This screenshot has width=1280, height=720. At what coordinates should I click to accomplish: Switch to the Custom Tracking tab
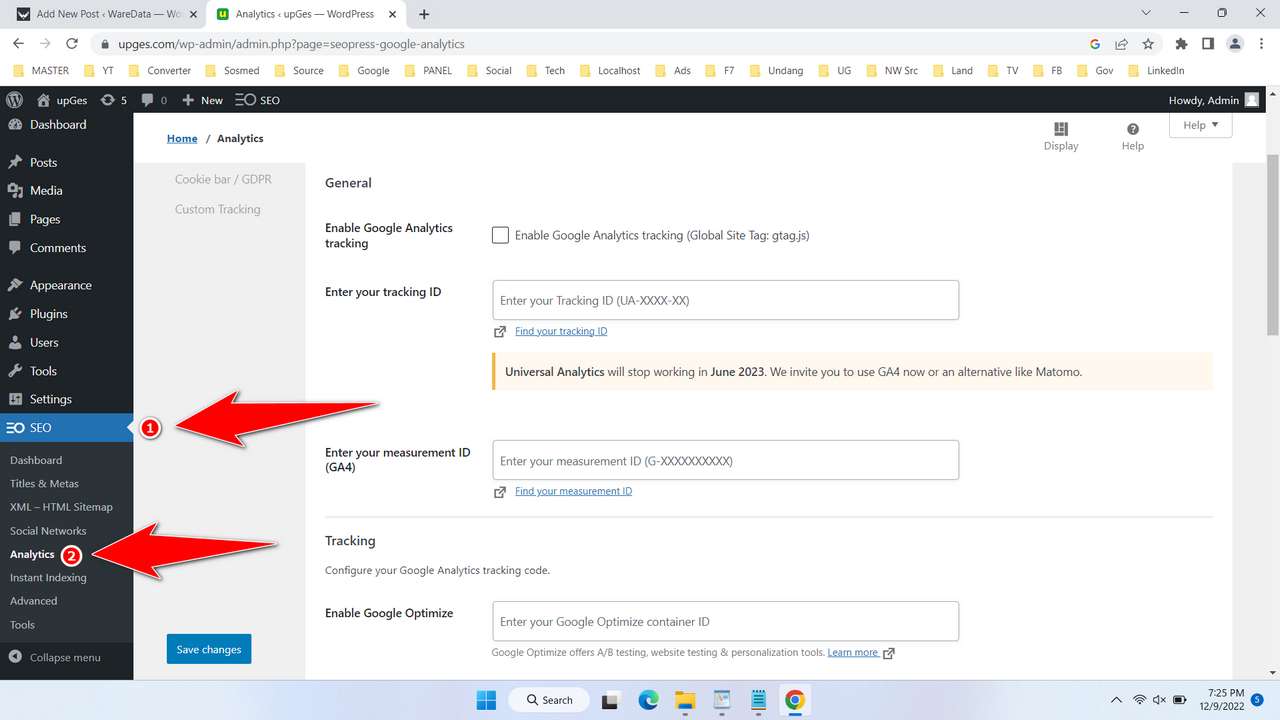pyautogui.click(x=217, y=209)
